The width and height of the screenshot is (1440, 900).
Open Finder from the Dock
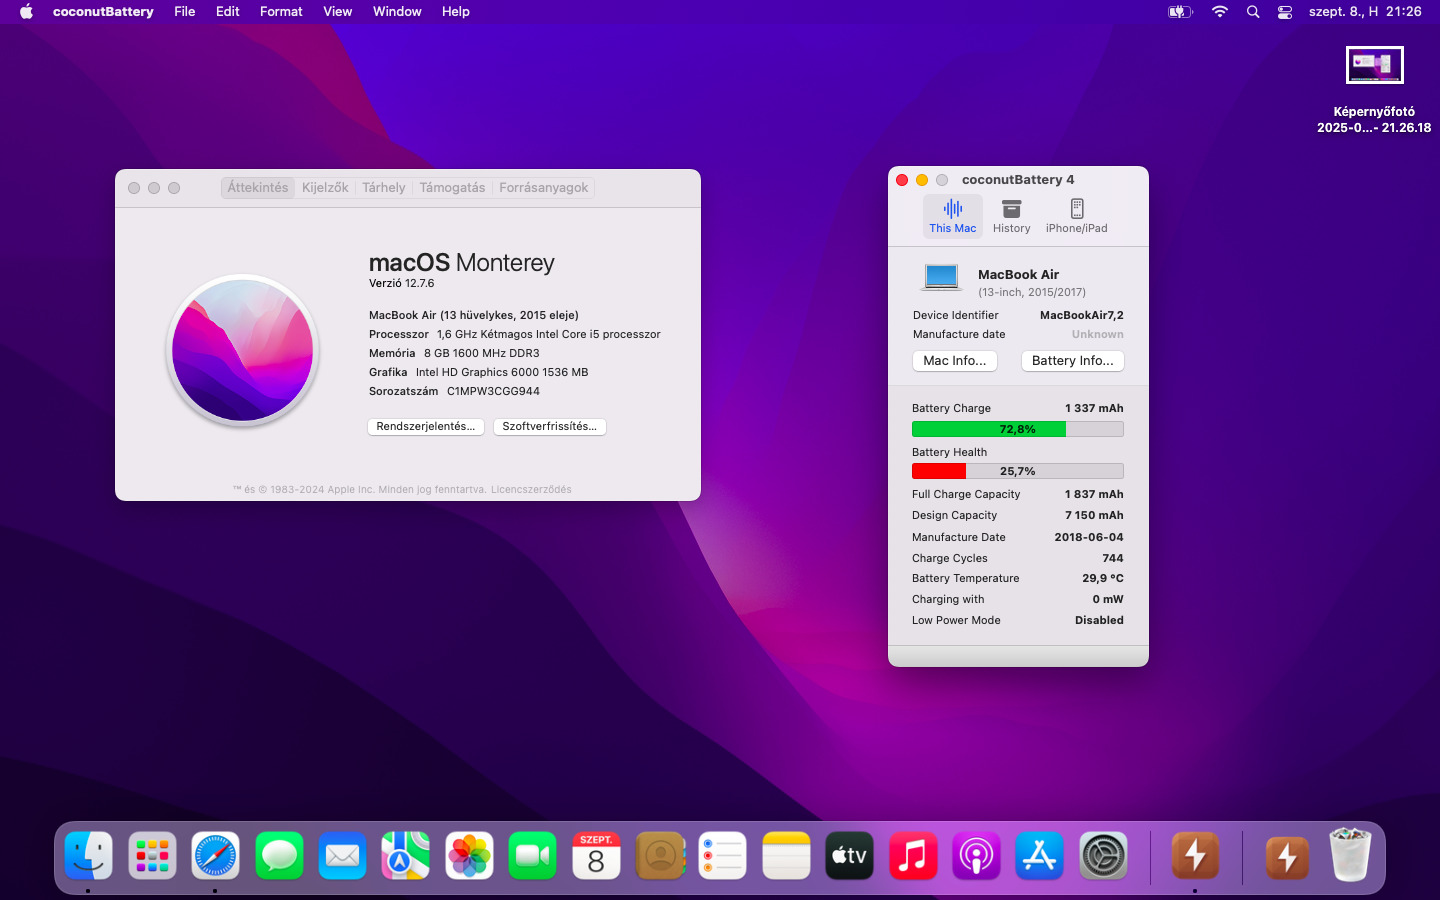click(89, 856)
